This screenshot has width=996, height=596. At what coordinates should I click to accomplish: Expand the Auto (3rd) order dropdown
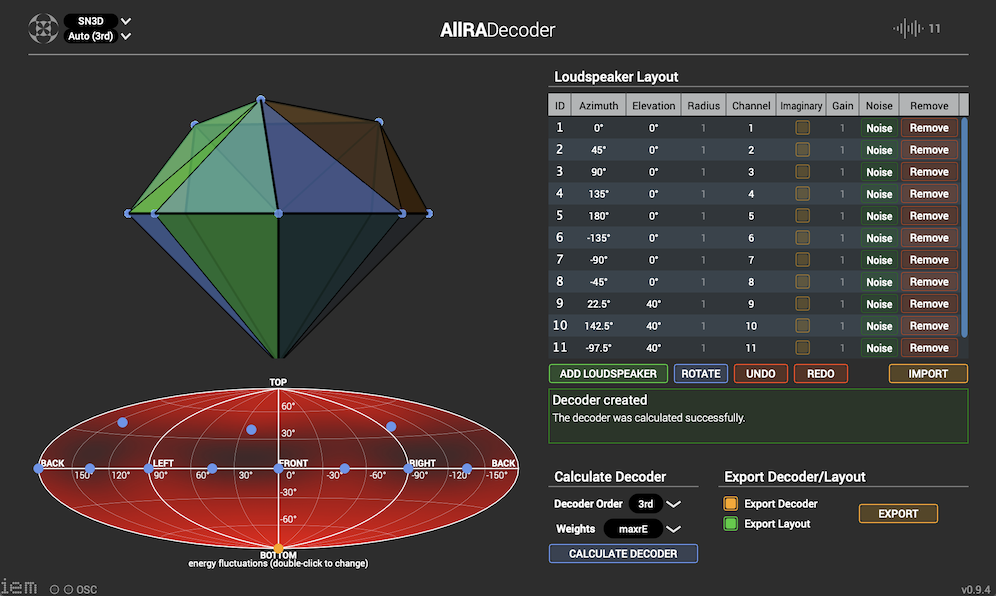(x=98, y=37)
